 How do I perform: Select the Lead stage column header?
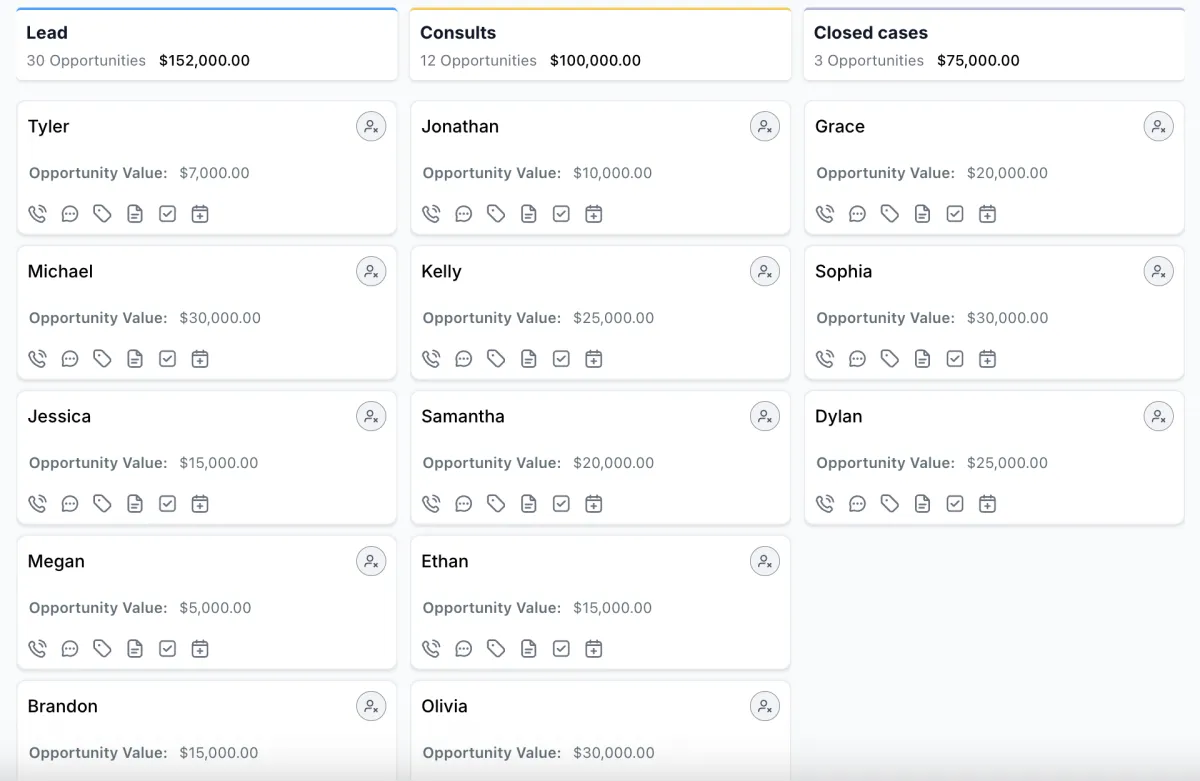(x=47, y=33)
